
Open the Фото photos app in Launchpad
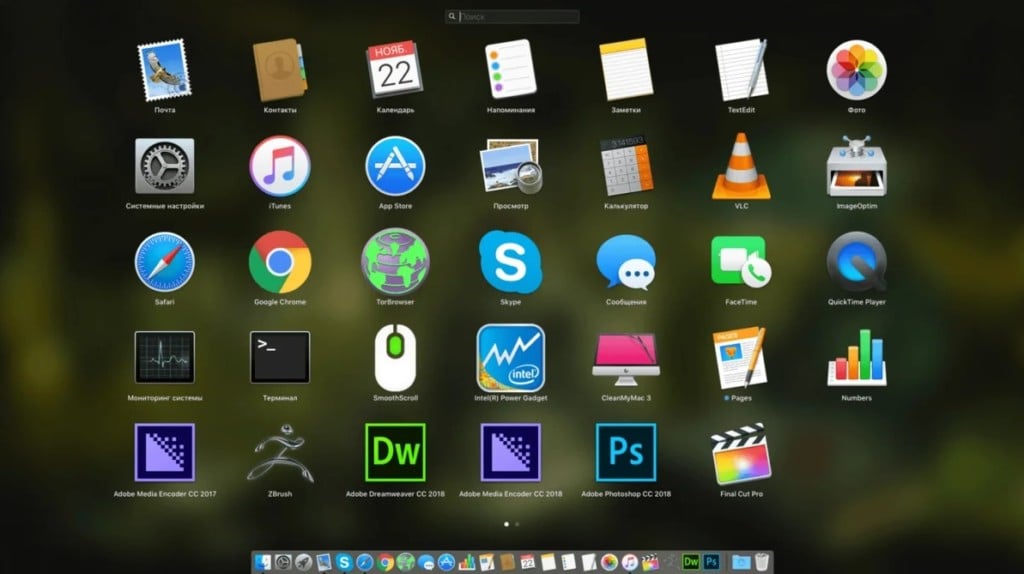[856, 70]
